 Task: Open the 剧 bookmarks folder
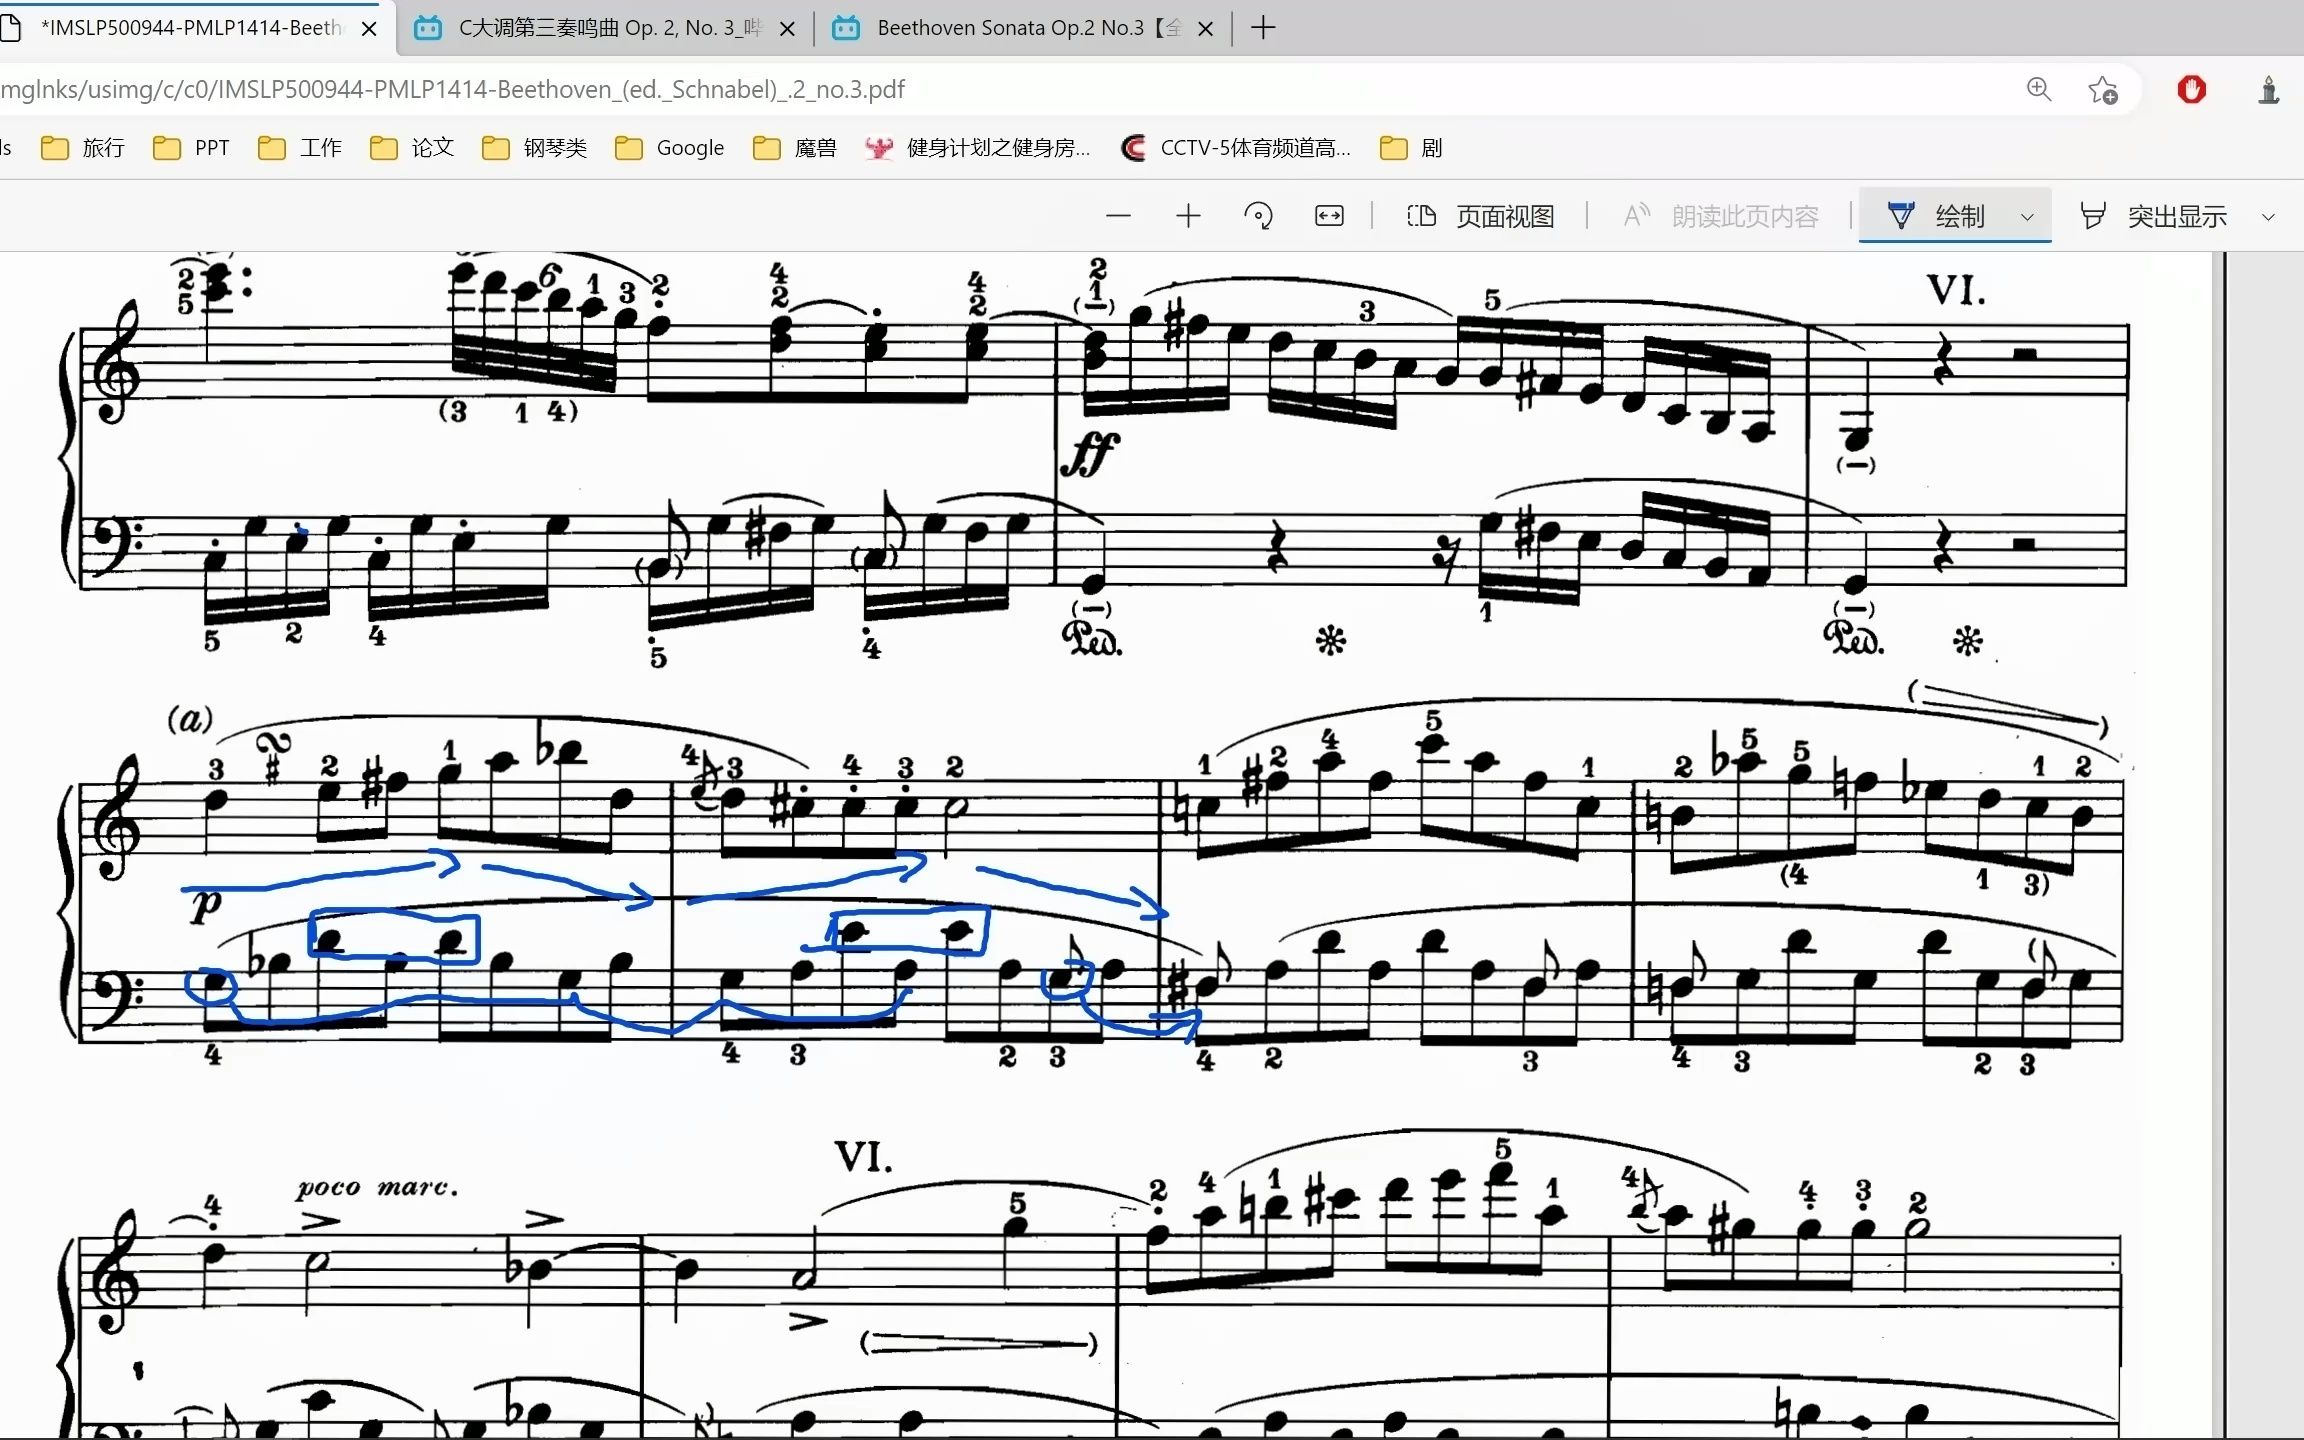(1411, 148)
